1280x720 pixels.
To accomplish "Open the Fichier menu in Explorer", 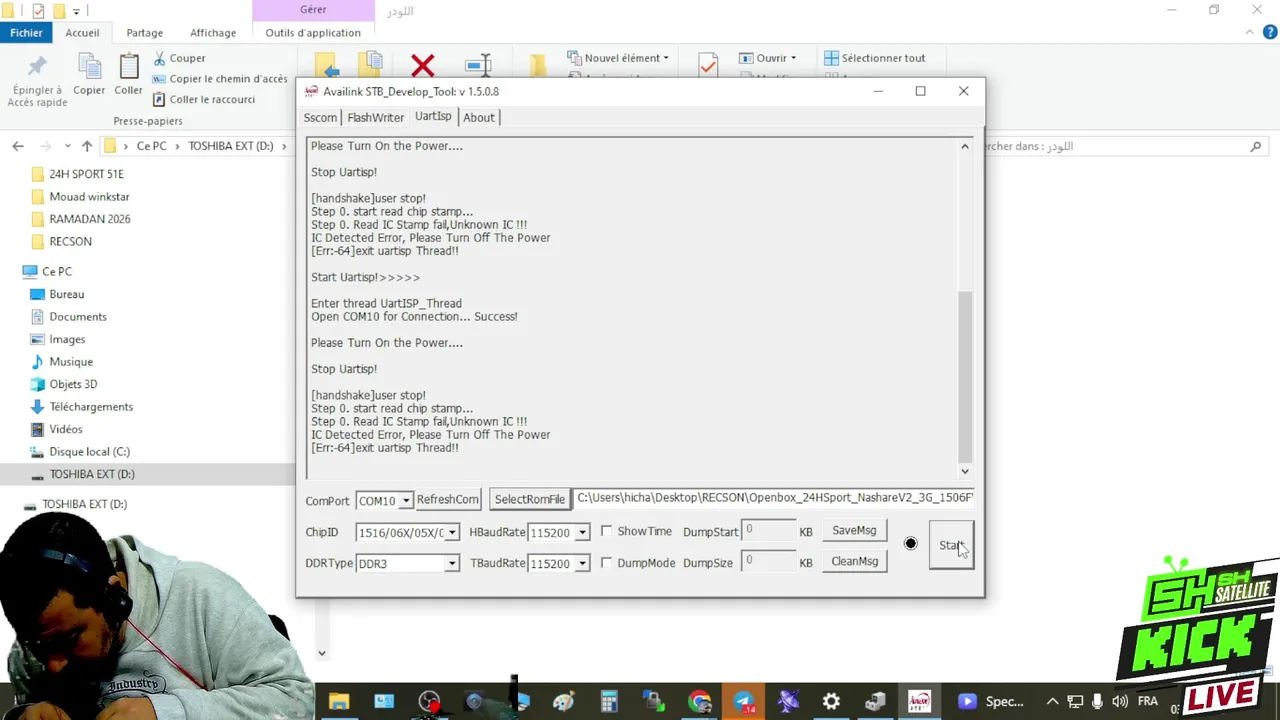I will (27, 33).
